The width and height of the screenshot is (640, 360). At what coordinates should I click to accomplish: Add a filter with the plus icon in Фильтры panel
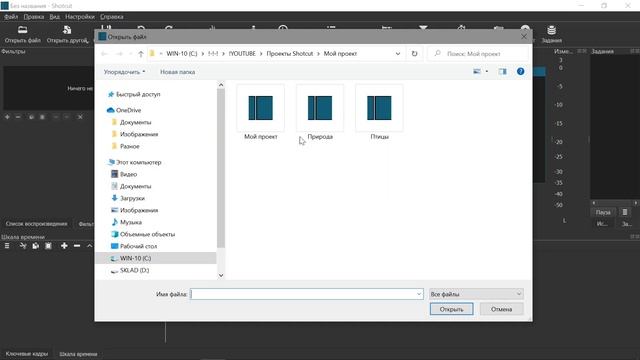[x=7, y=117]
